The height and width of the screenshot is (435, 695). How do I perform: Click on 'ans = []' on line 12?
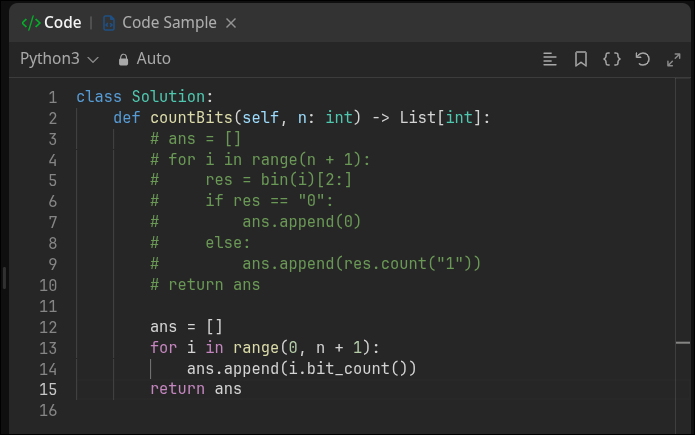(186, 327)
